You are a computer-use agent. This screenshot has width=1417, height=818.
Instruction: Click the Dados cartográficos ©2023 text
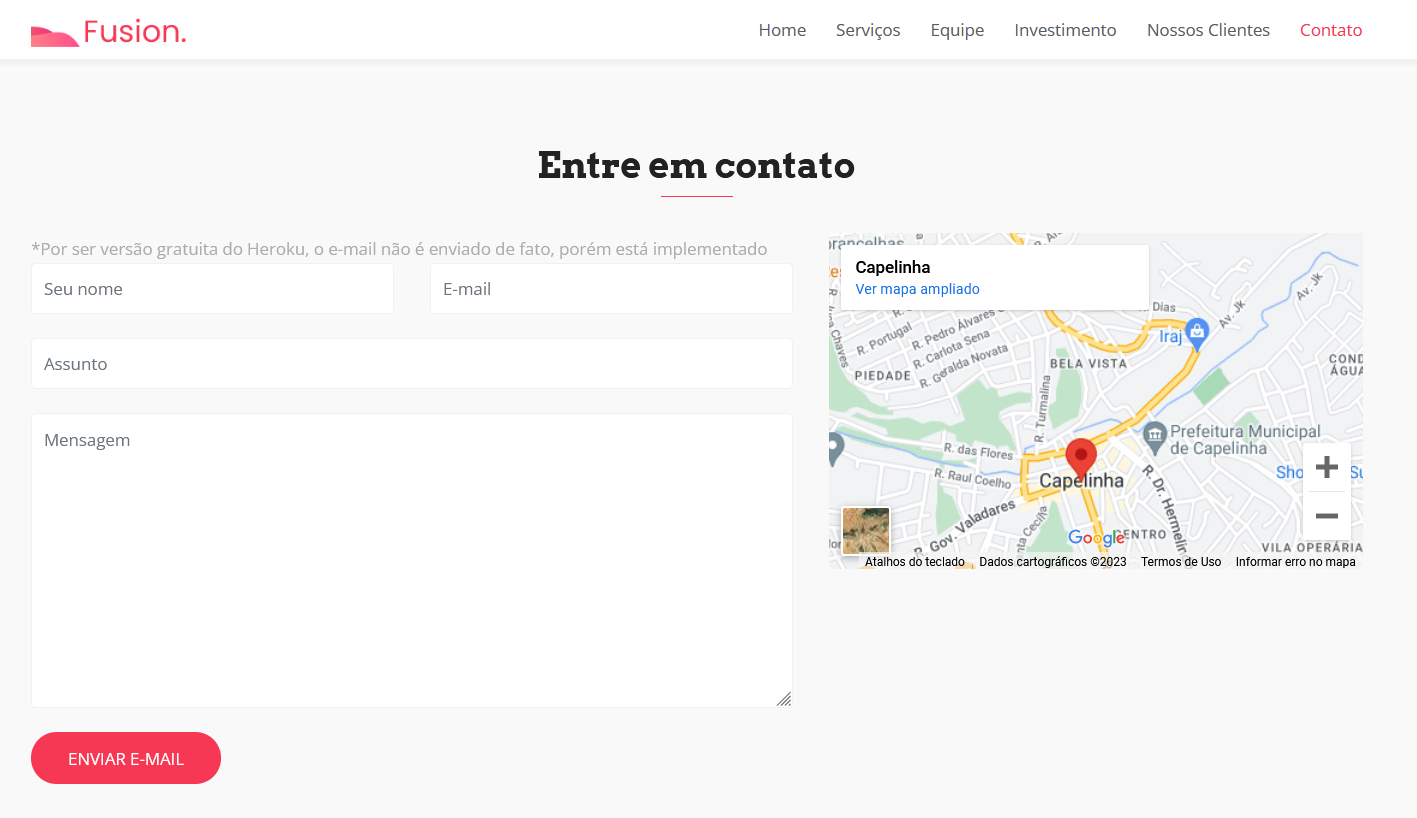(x=1053, y=562)
